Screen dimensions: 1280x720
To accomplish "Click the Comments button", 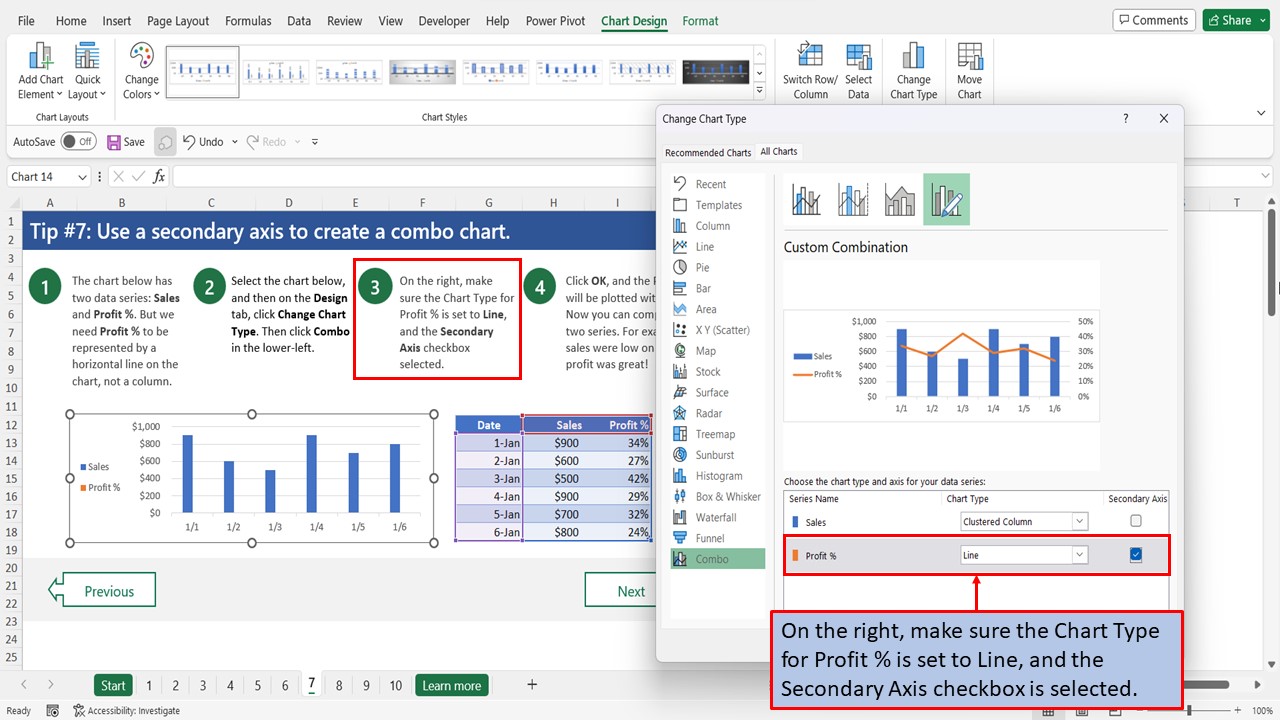I will coord(1153,19).
